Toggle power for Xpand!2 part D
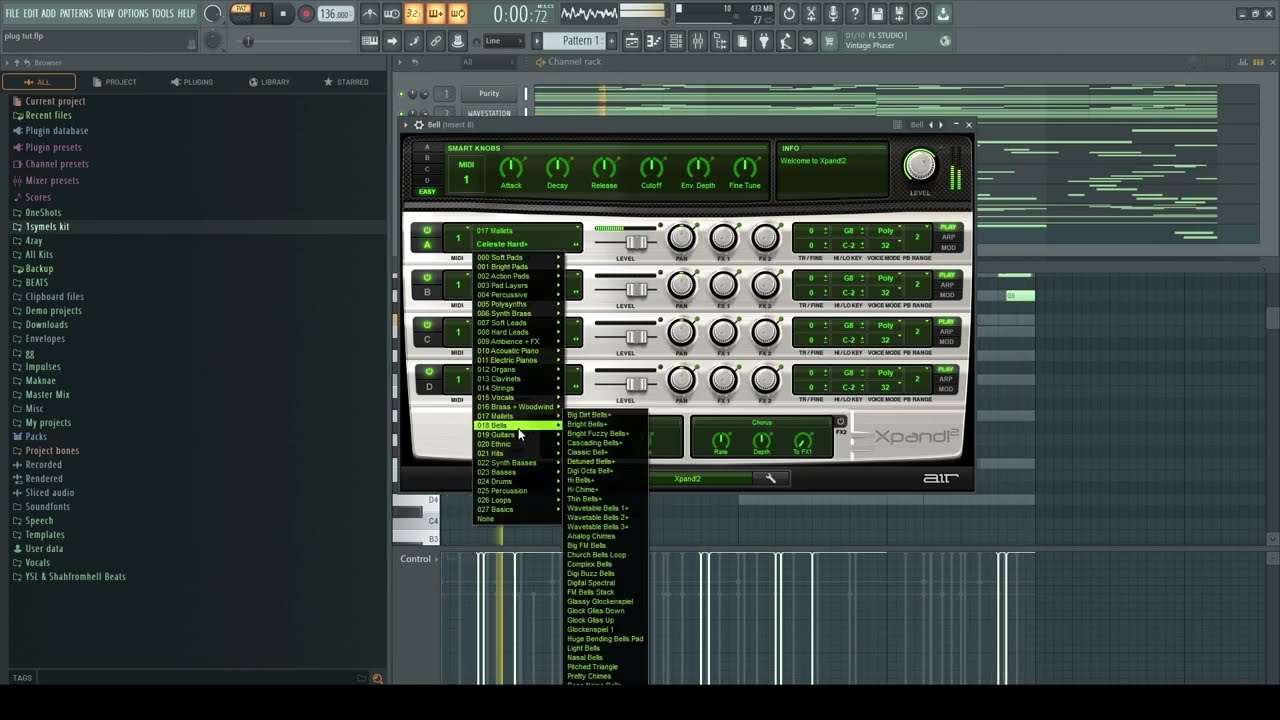This screenshot has height=720, width=1280. 428,371
